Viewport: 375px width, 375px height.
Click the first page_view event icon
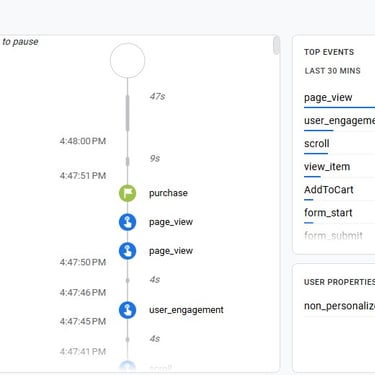coord(127,222)
